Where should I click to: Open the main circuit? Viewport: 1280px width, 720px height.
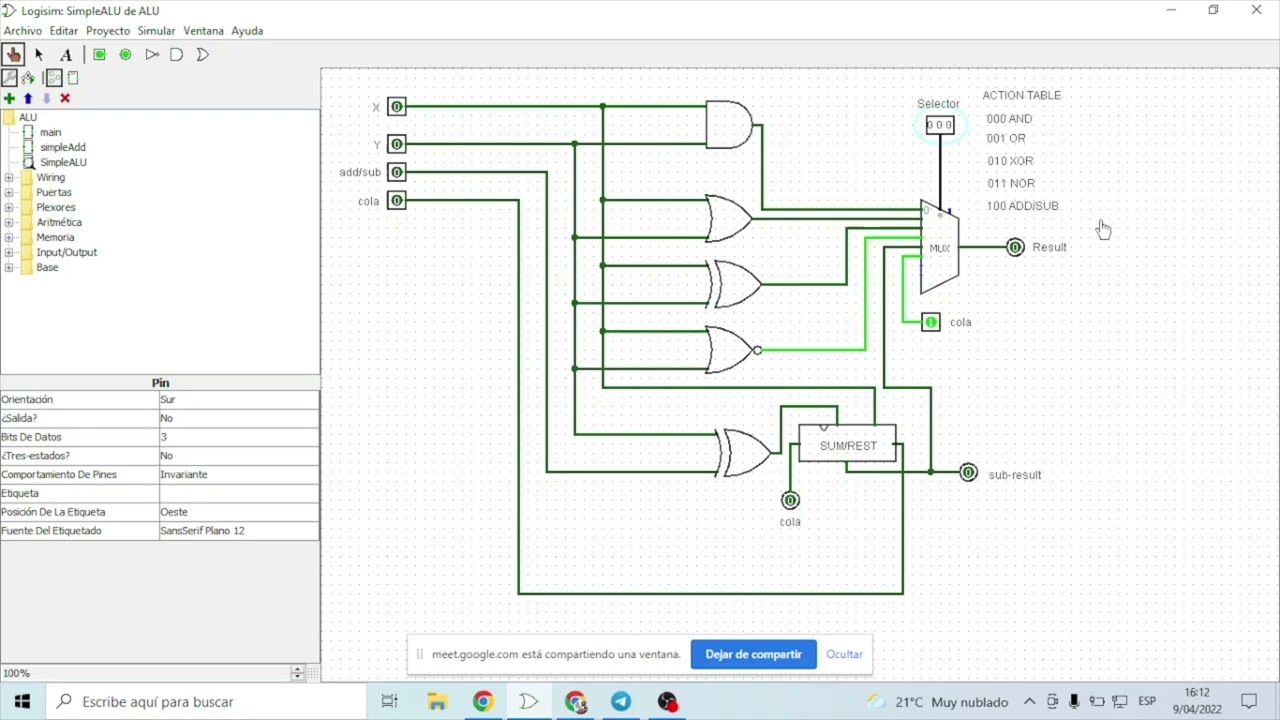pos(50,132)
